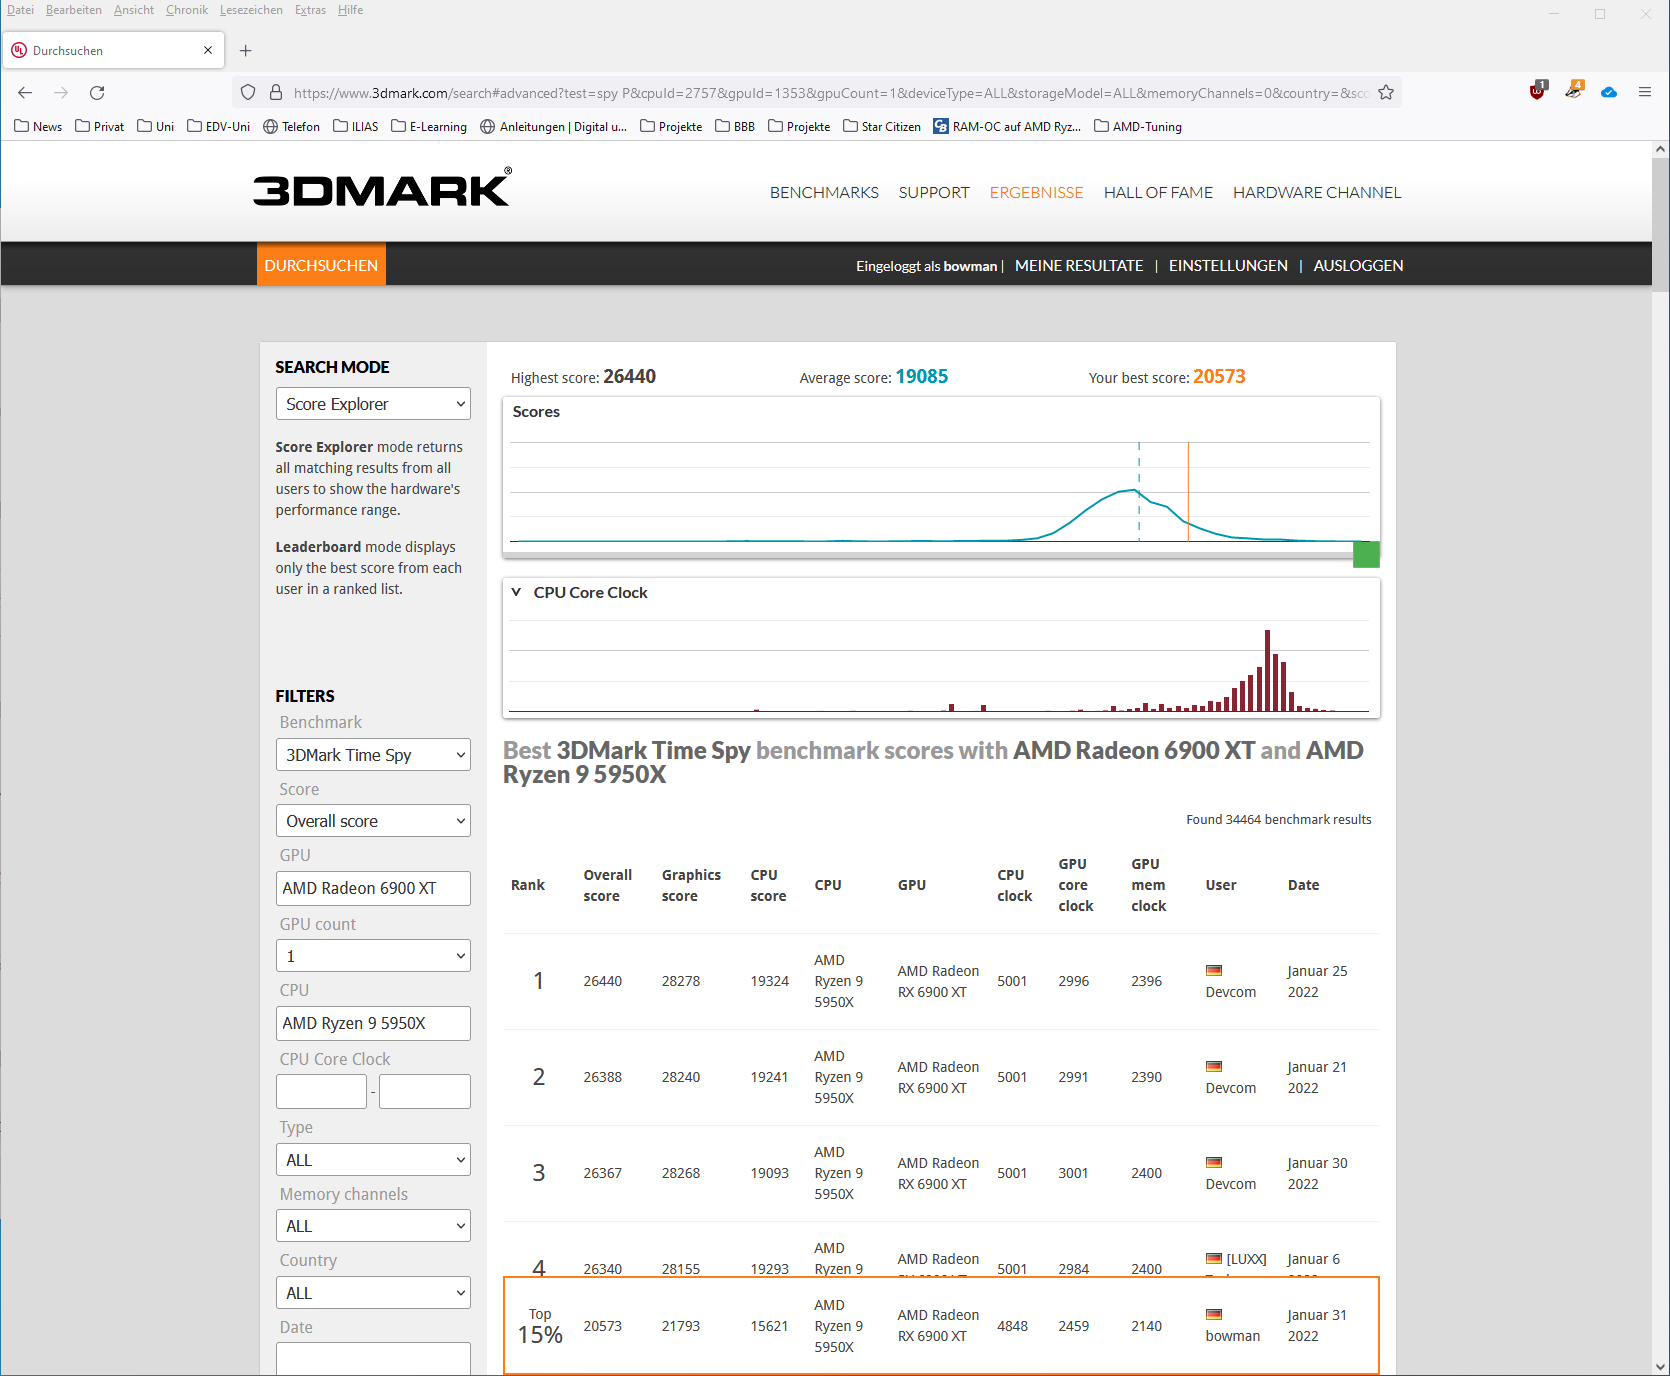Screen dimensions: 1670x1376
Task: Open the Telefon bookmark
Action: (291, 127)
